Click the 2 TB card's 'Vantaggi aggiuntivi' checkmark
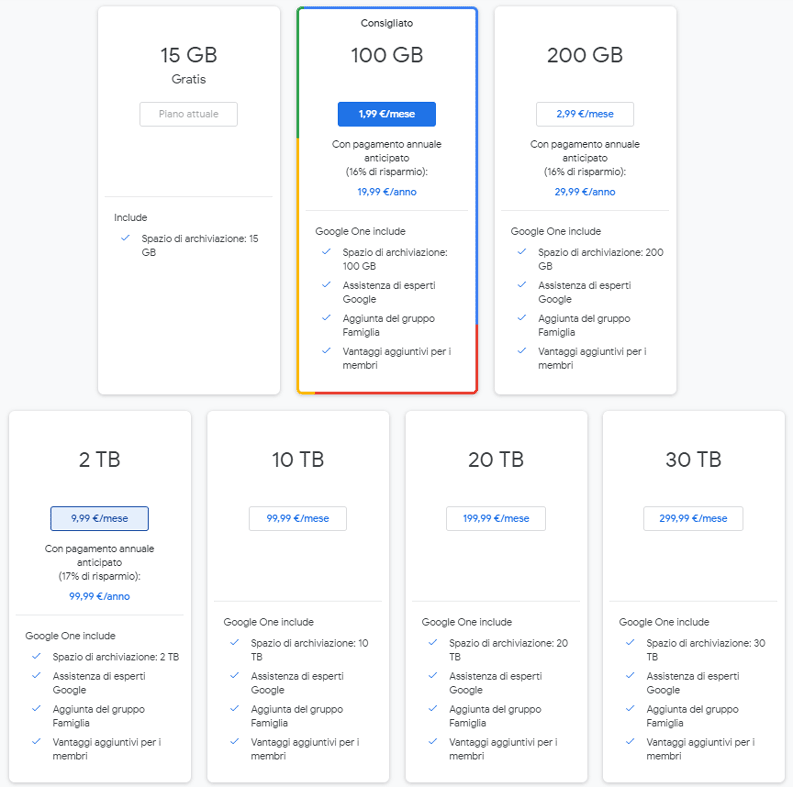This screenshot has width=793, height=787. coord(36,741)
